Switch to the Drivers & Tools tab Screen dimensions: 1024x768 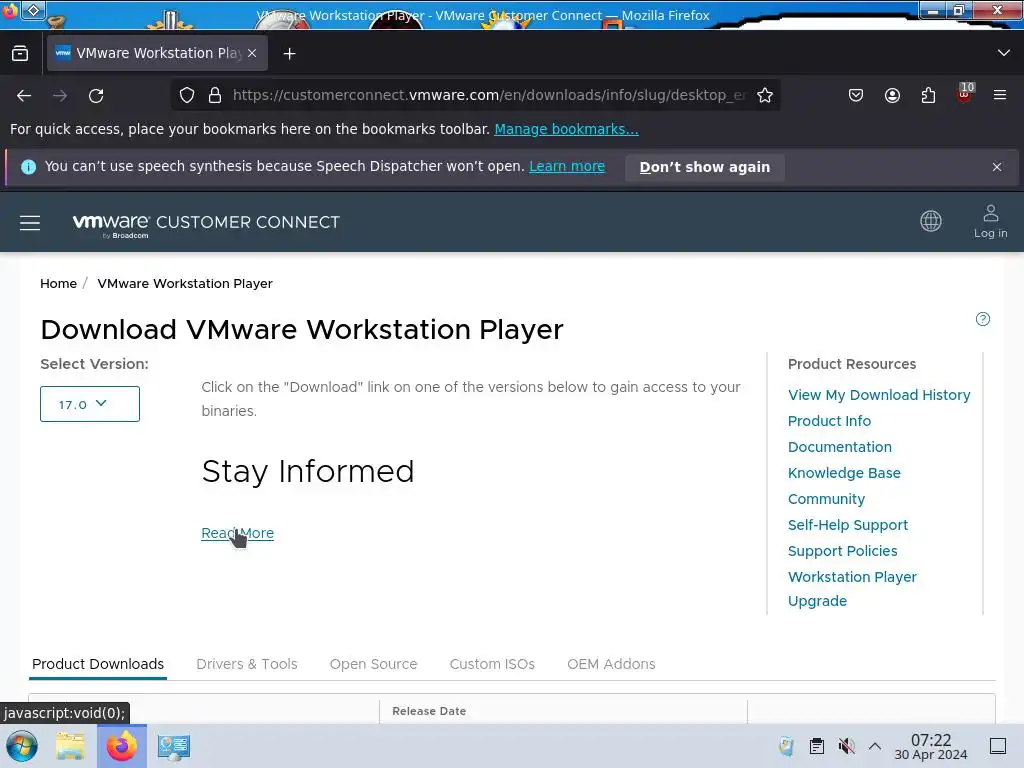pos(247,664)
